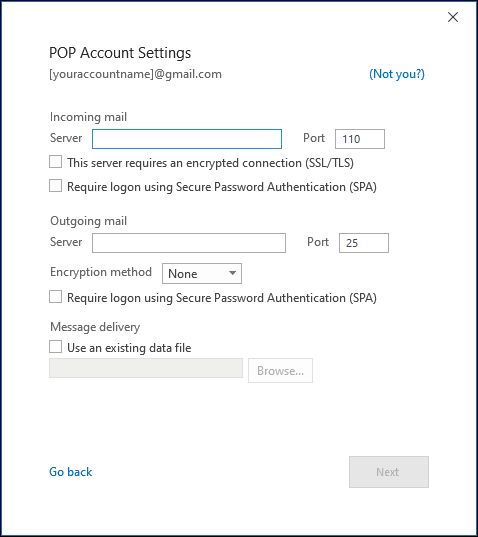Enable encrypted connection (SSL/TLS) checkbox
The width and height of the screenshot is (478, 537).
point(55,162)
